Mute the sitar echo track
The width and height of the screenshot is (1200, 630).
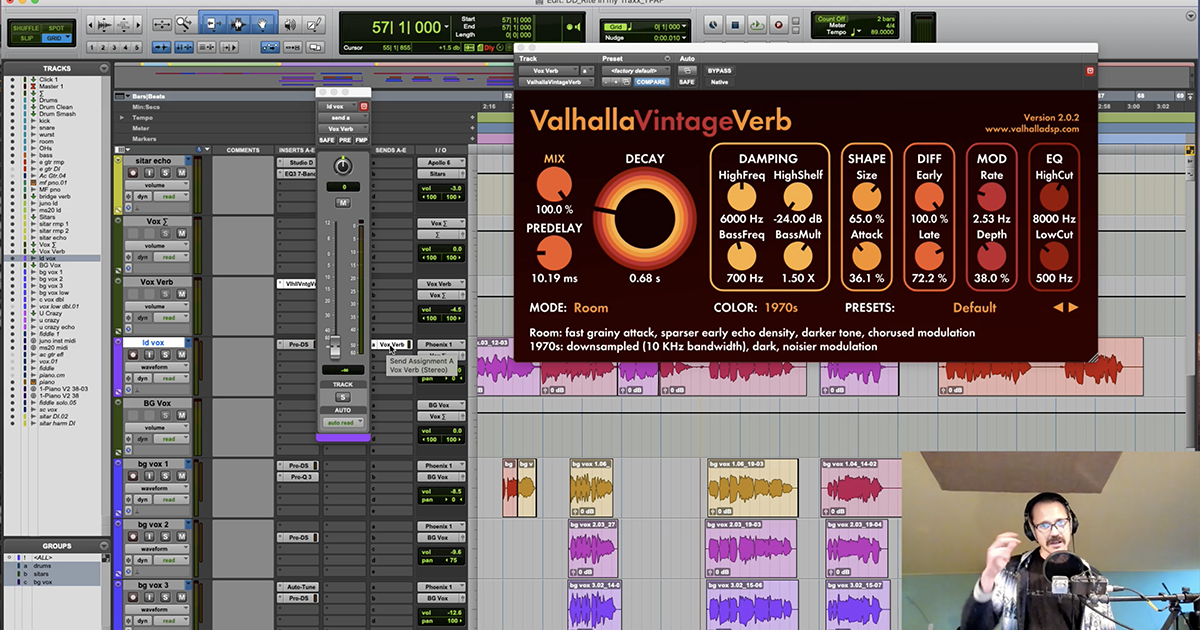click(183, 173)
